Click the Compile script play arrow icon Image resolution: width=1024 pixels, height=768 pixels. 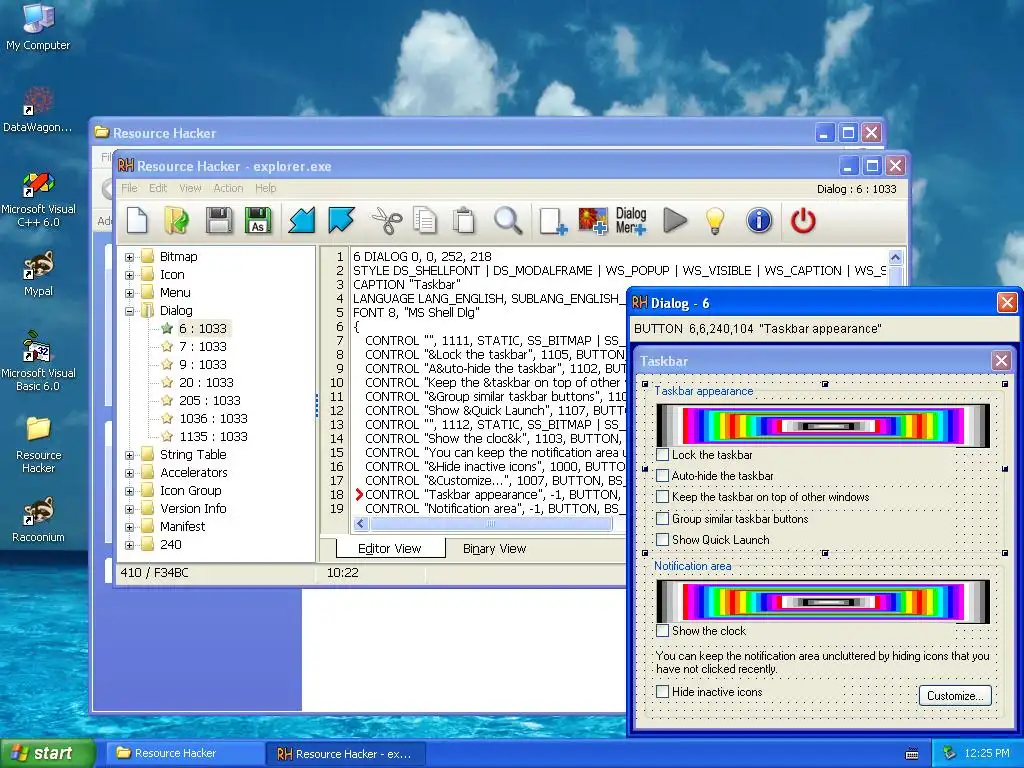click(x=675, y=220)
